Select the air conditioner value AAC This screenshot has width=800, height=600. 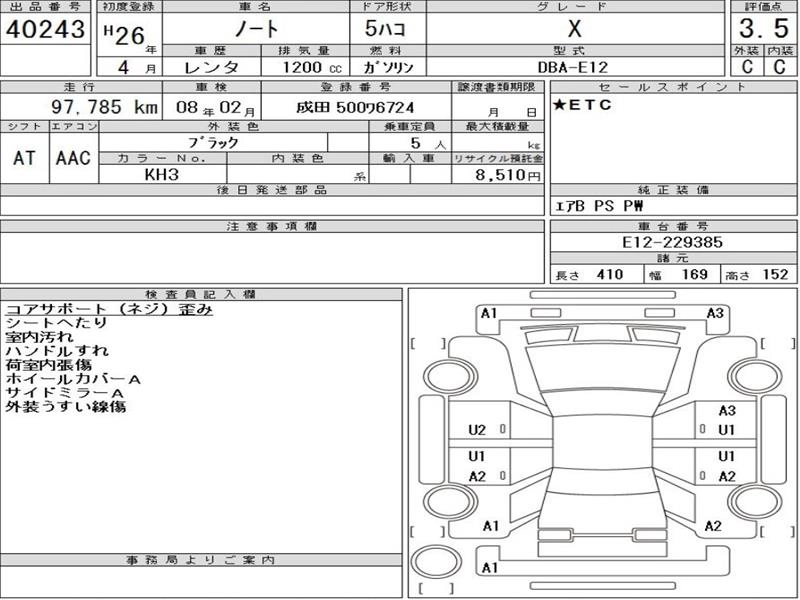(73, 158)
